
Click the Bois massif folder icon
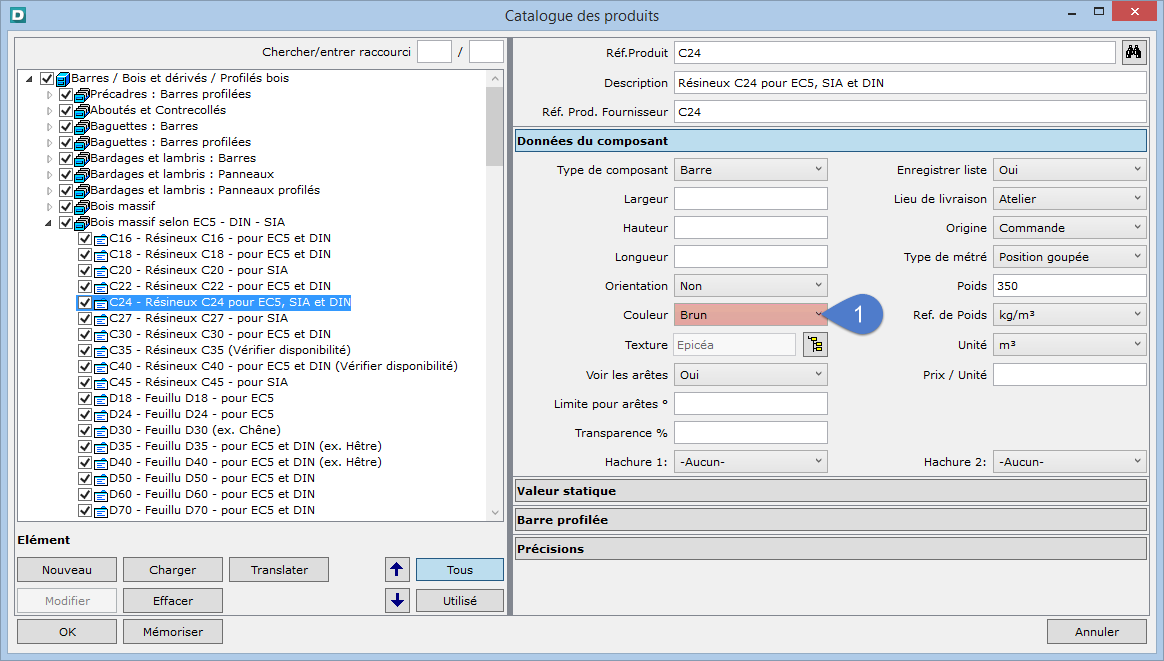coord(82,206)
